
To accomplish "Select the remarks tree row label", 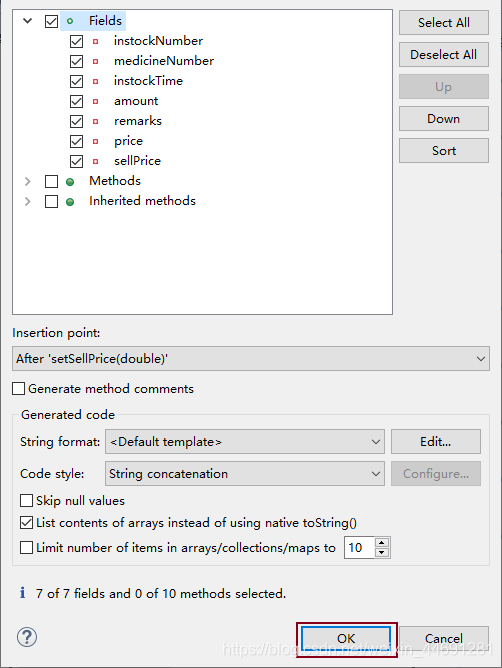I will [138, 121].
